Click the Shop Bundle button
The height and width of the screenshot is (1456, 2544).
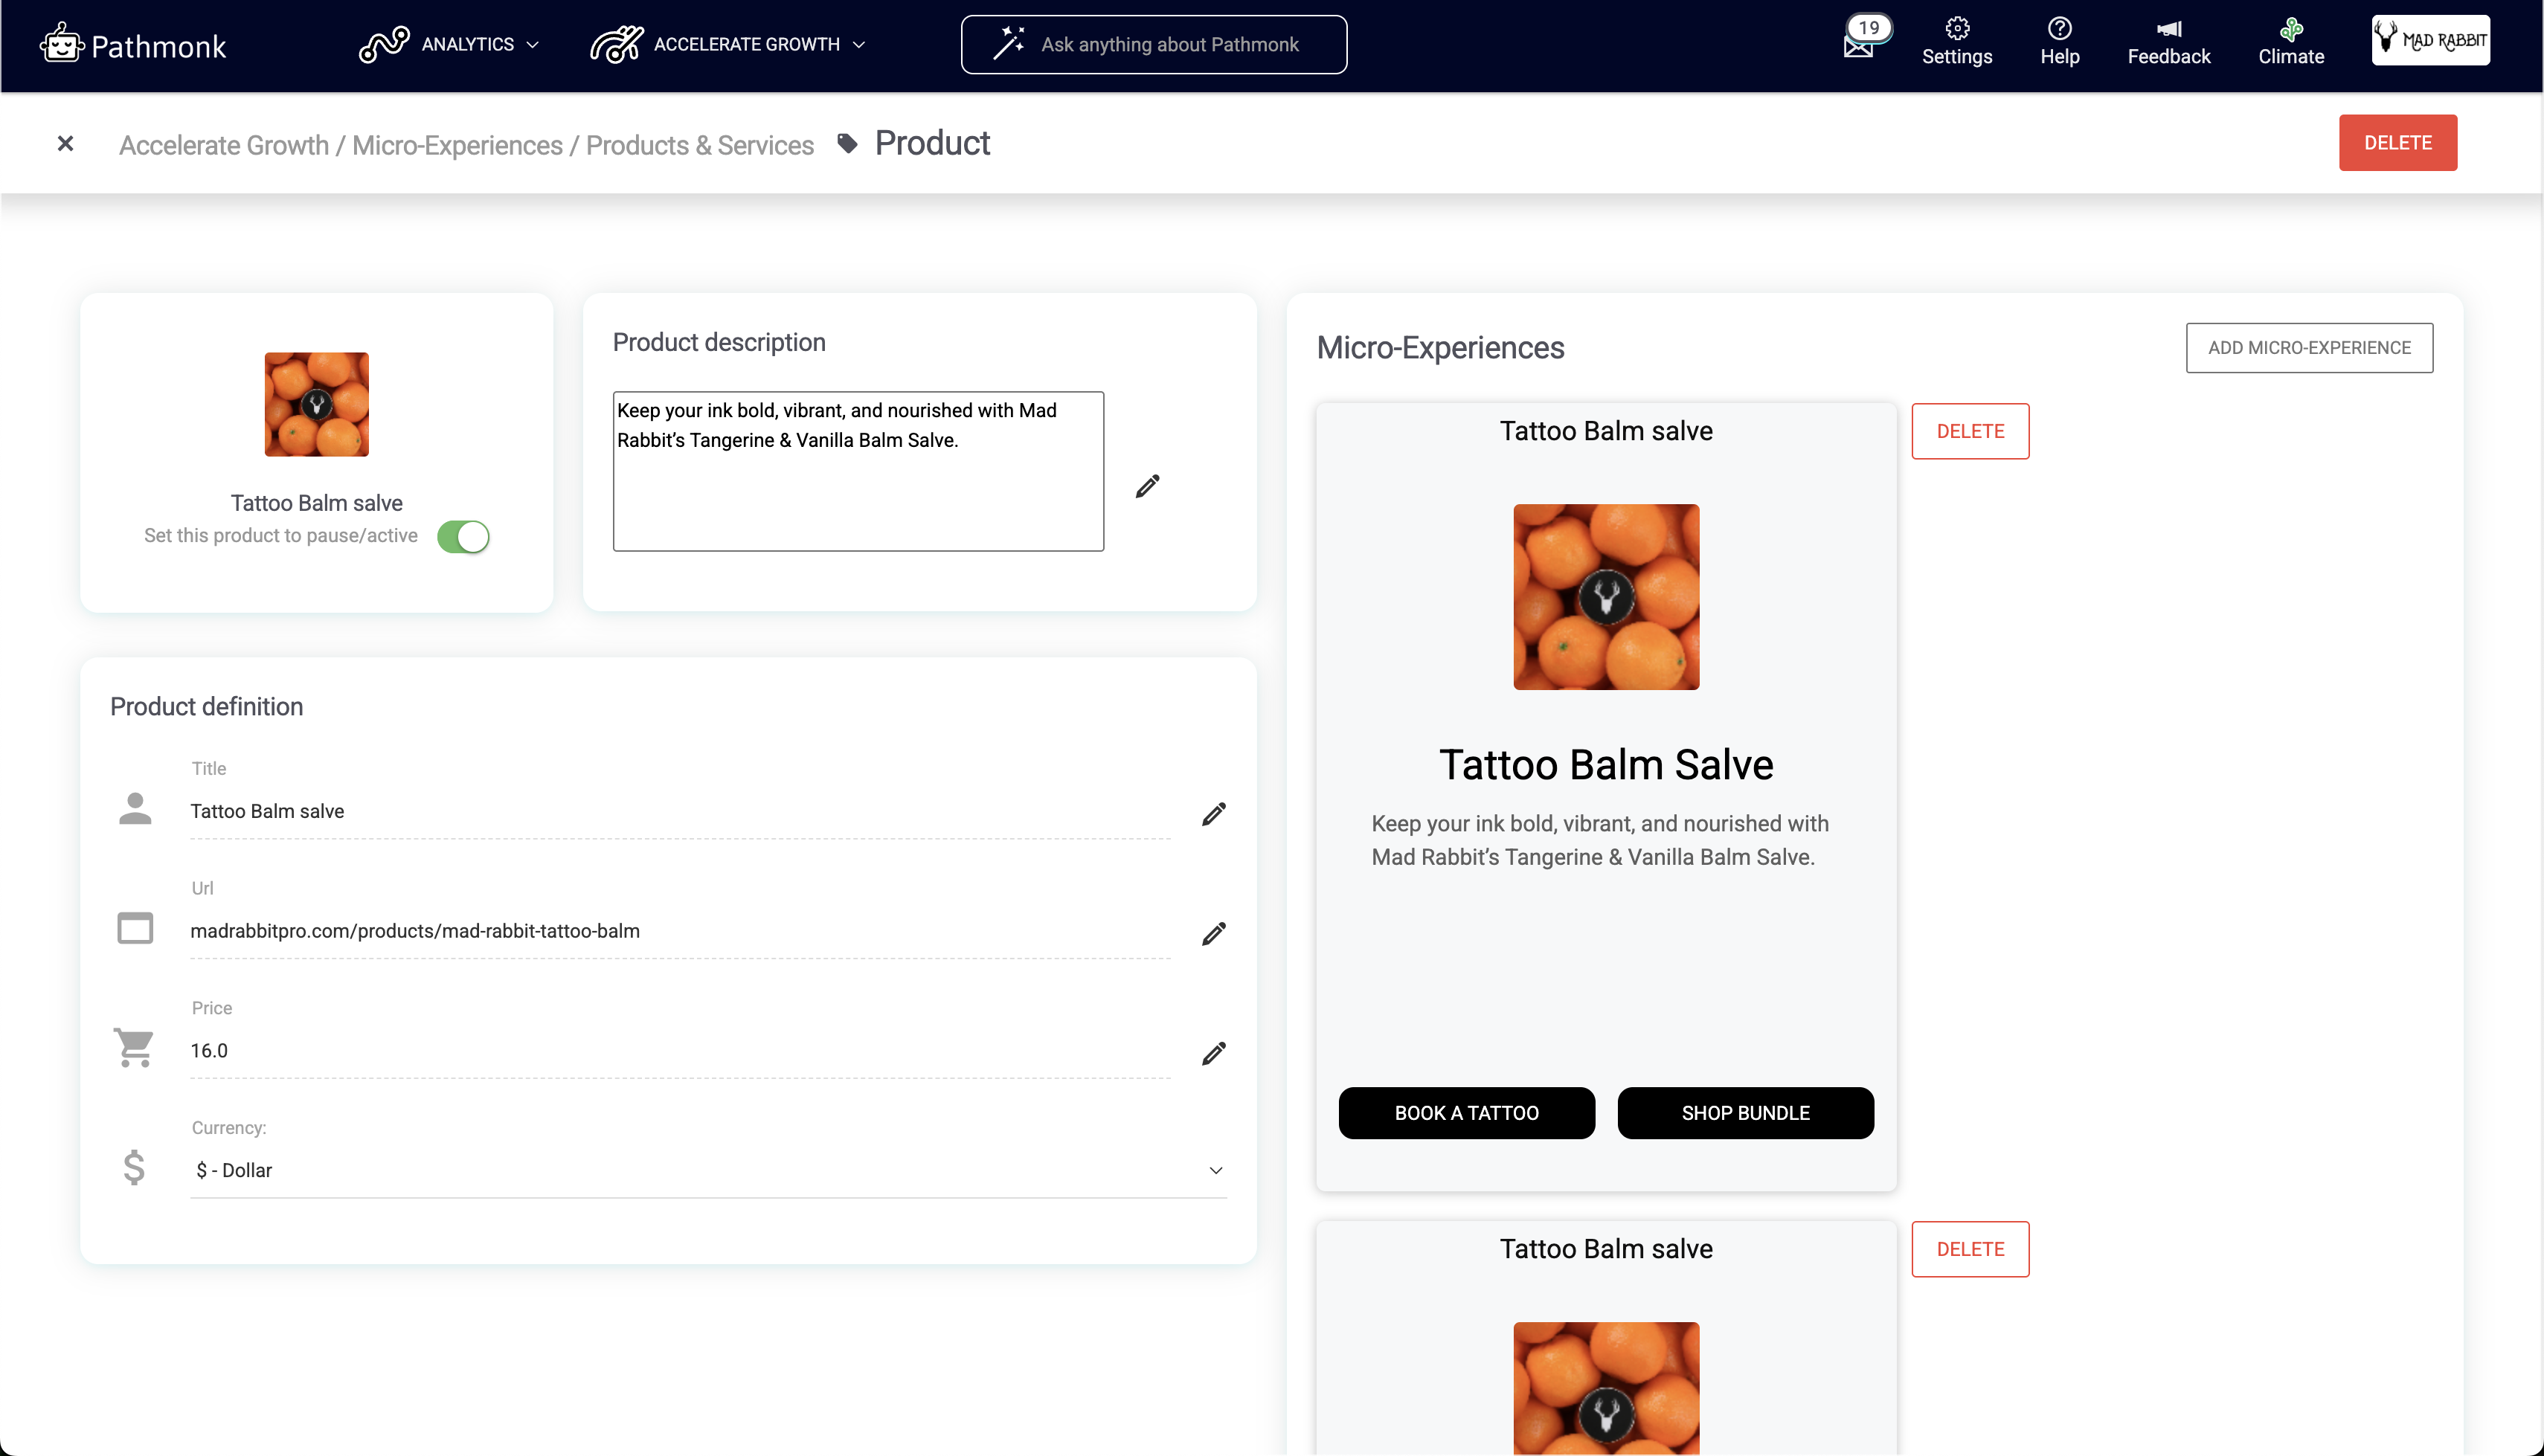(x=1744, y=1113)
